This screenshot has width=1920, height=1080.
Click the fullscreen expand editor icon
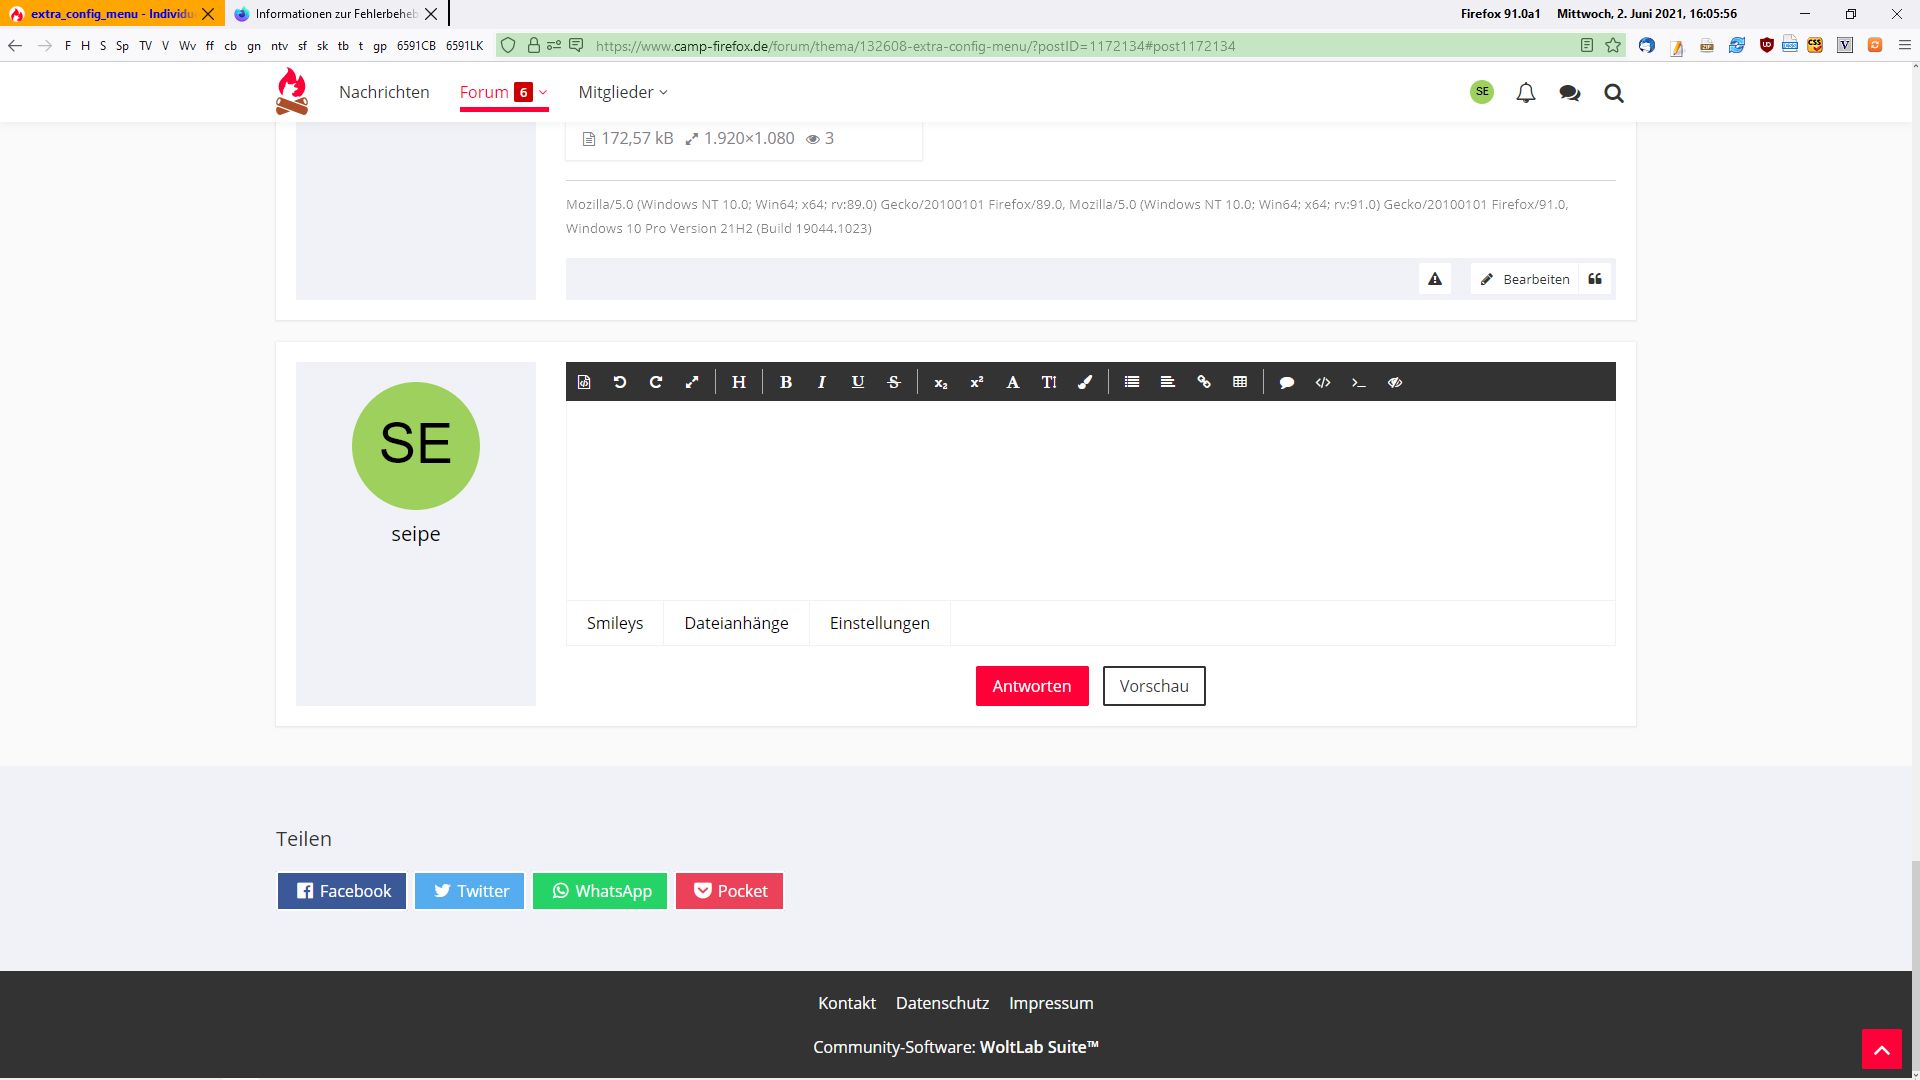point(692,382)
